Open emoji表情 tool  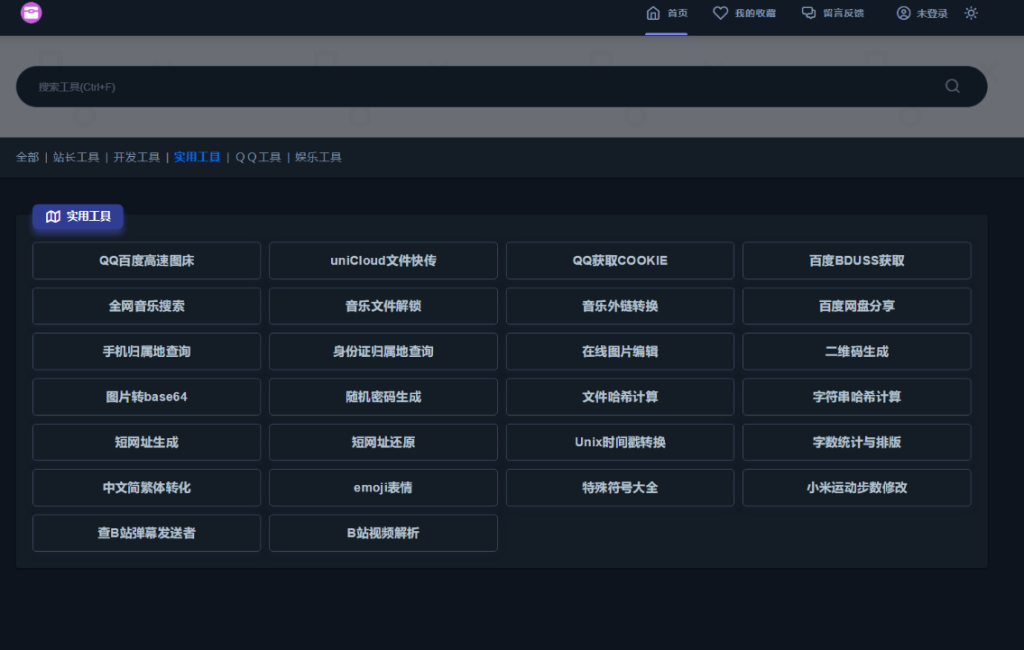[x=383, y=487]
